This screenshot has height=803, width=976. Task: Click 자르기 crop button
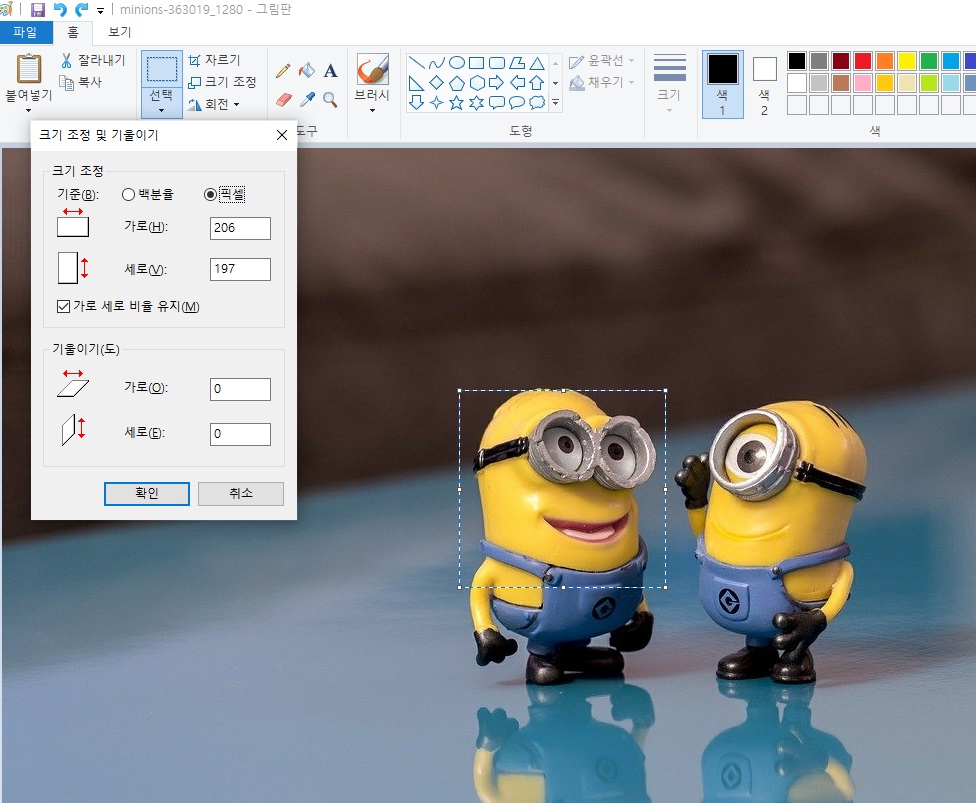(215, 60)
